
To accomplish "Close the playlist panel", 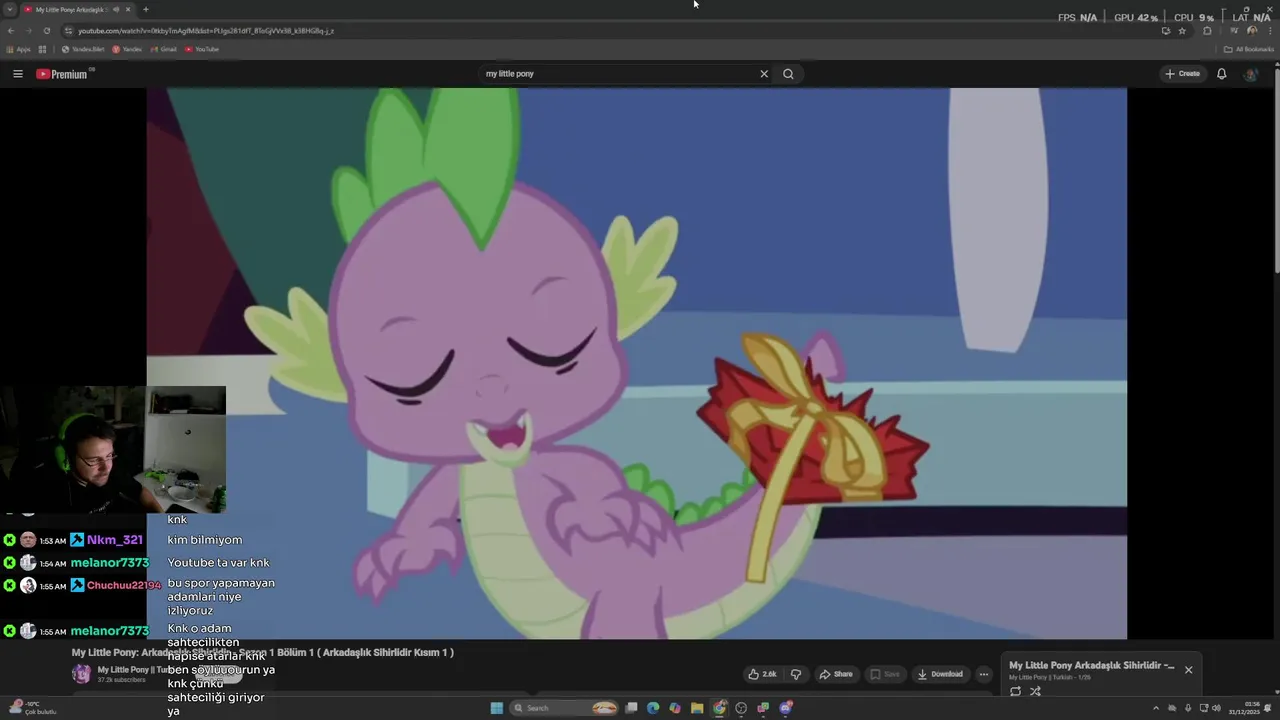I will pyautogui.click(x=1188, y=670).
